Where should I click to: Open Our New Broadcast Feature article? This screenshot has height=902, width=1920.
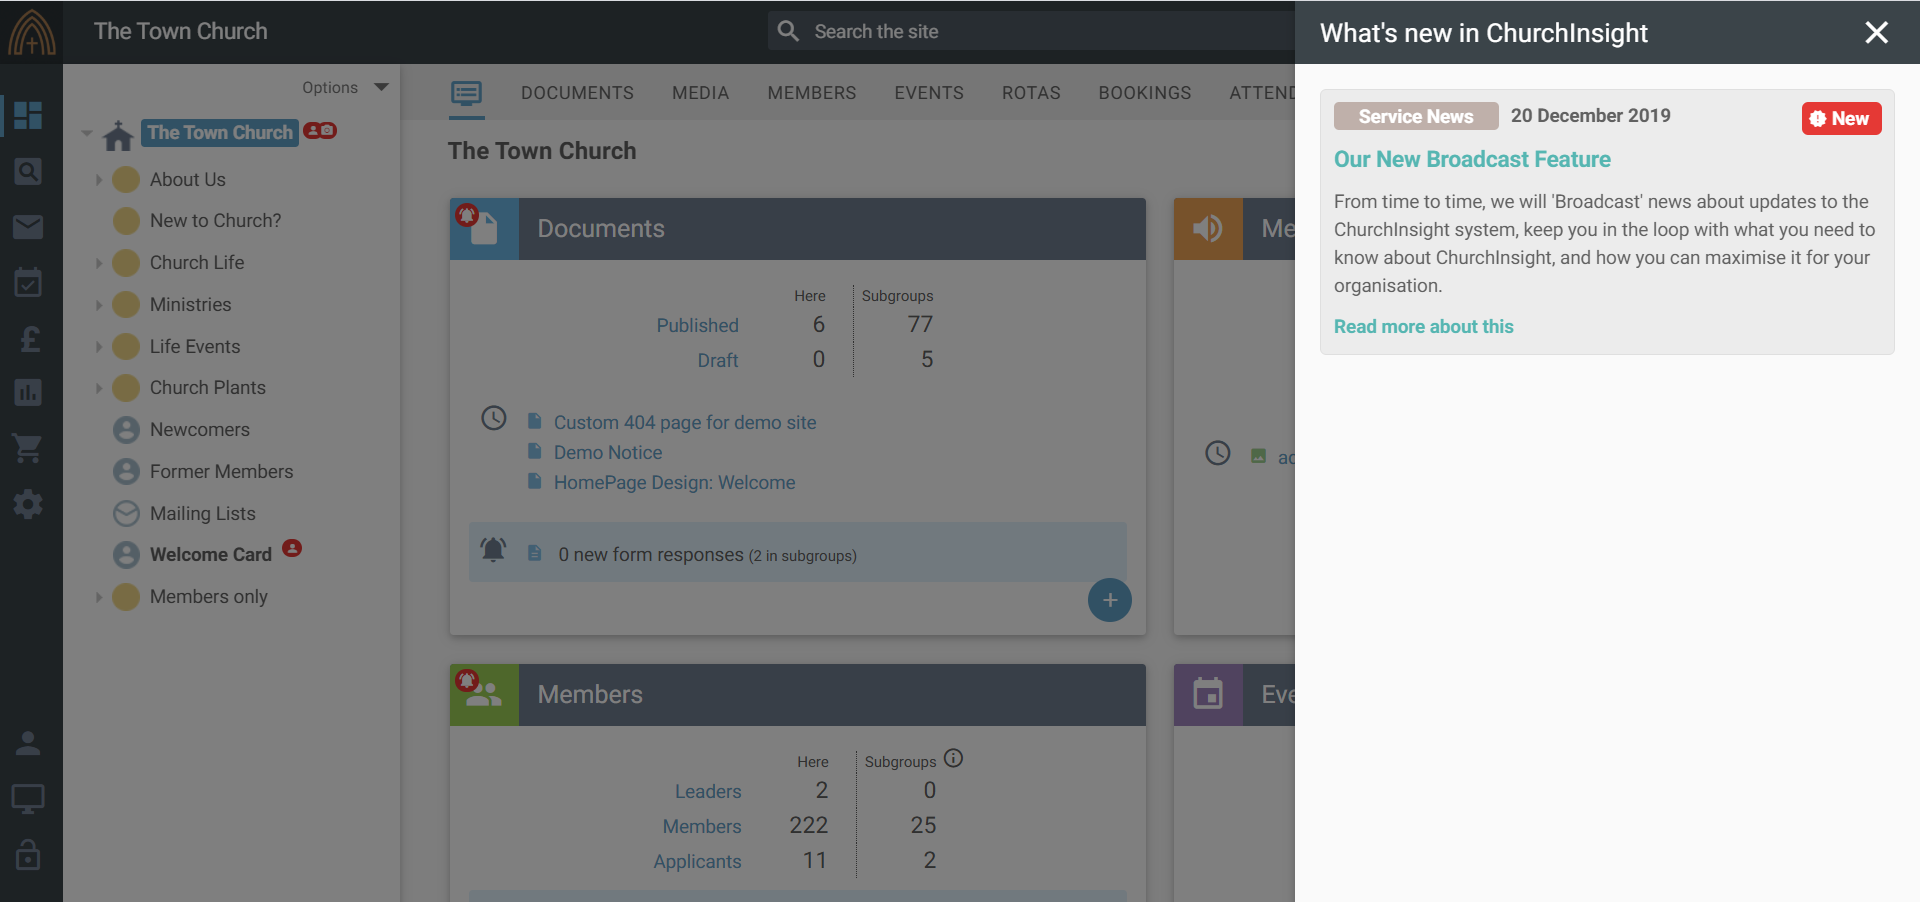1471,160
